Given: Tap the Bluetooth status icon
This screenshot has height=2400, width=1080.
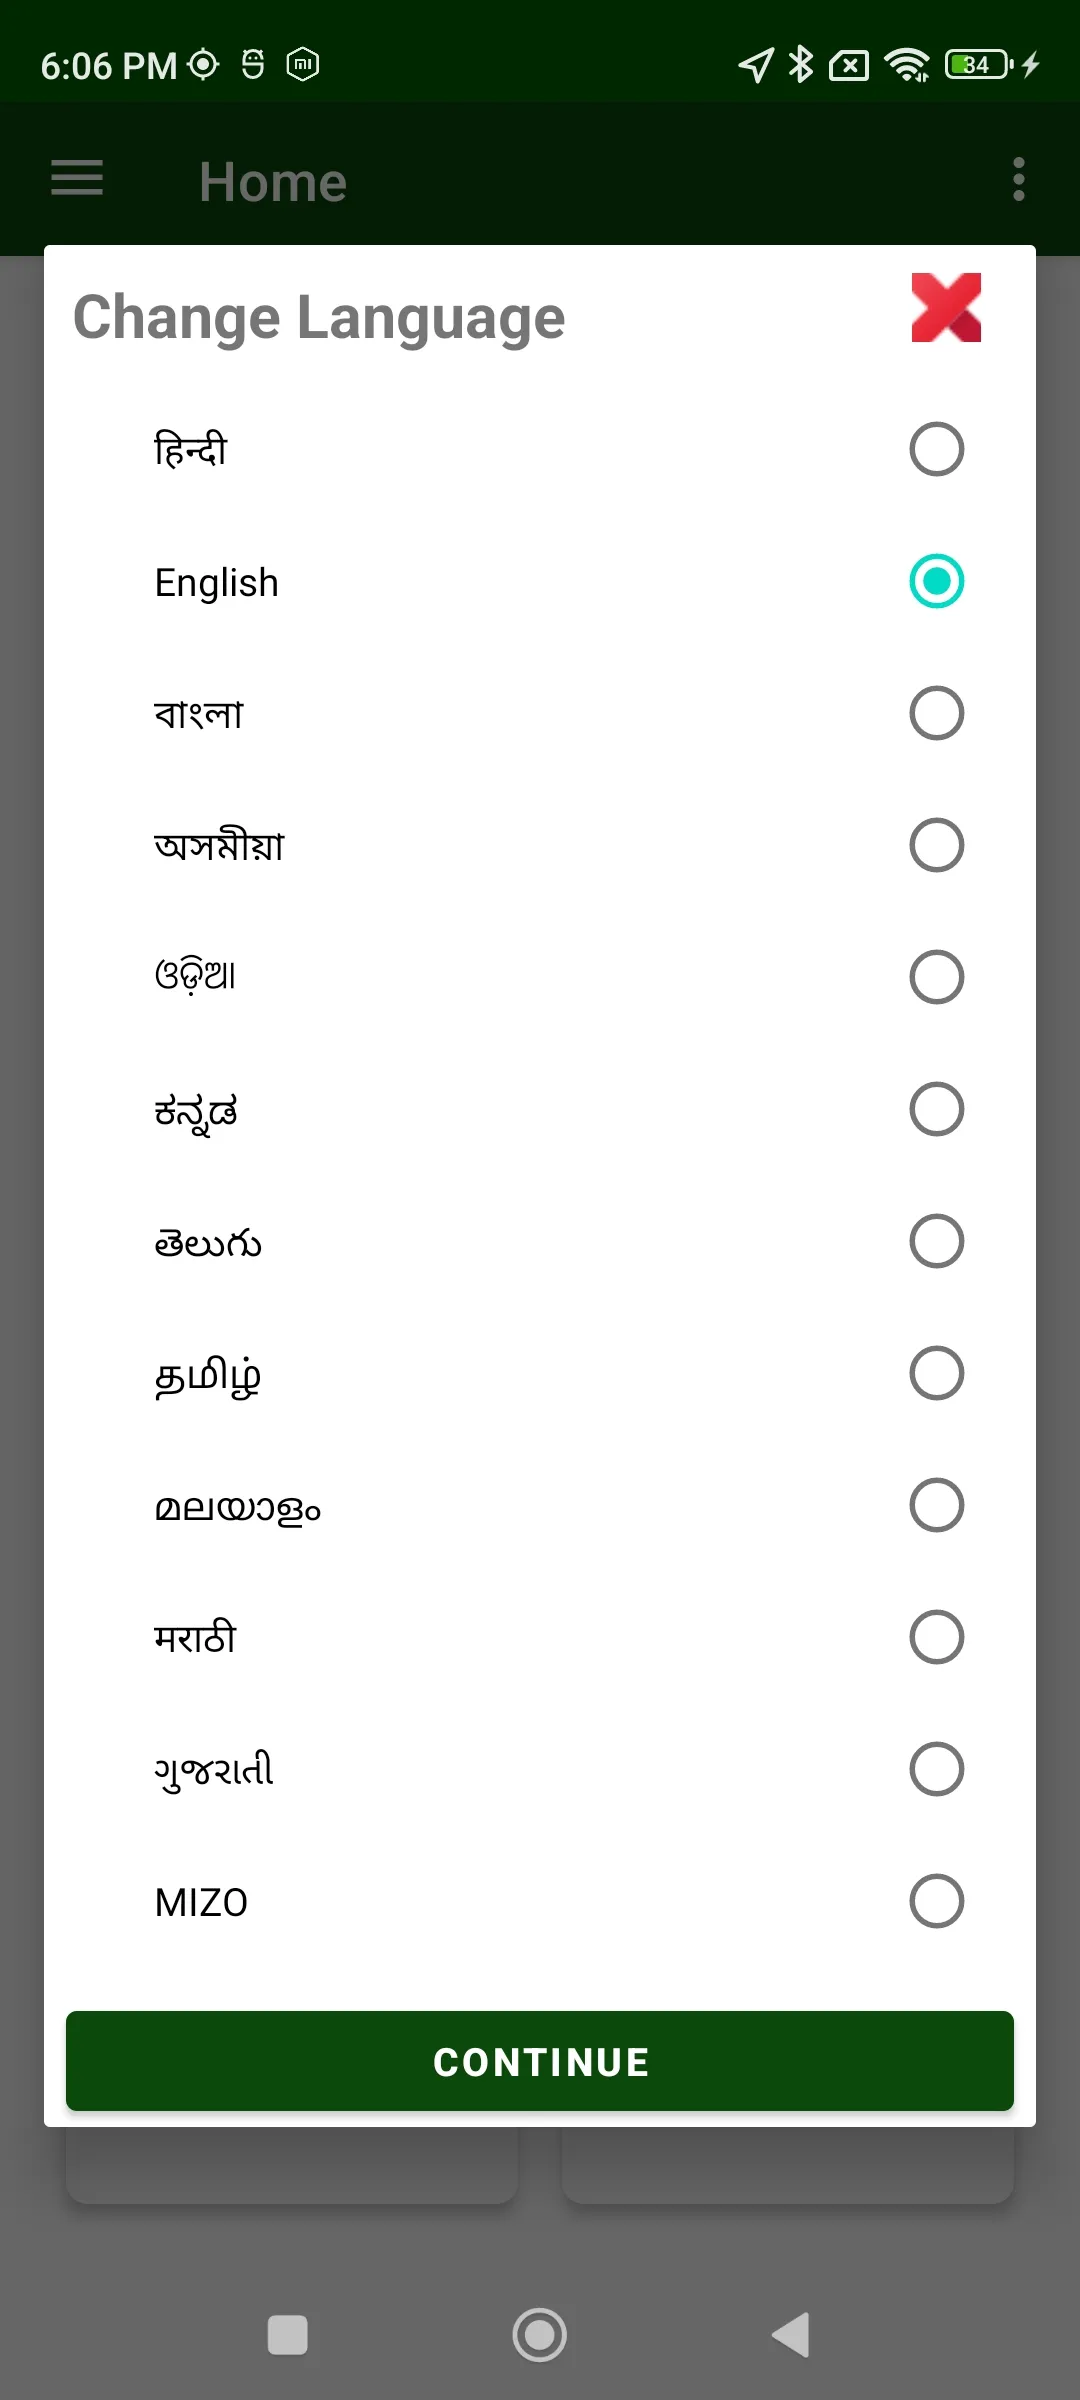Looking at the screenshot, I should [x=800, y=65].
